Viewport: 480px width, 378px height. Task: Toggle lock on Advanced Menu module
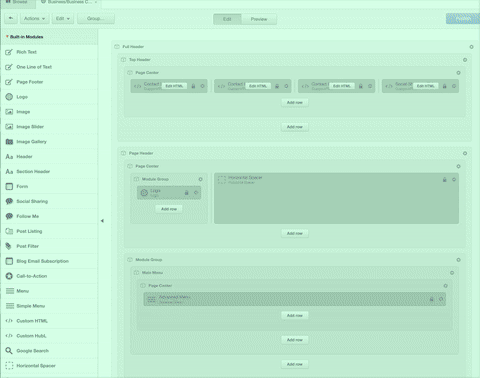[431, 299]
